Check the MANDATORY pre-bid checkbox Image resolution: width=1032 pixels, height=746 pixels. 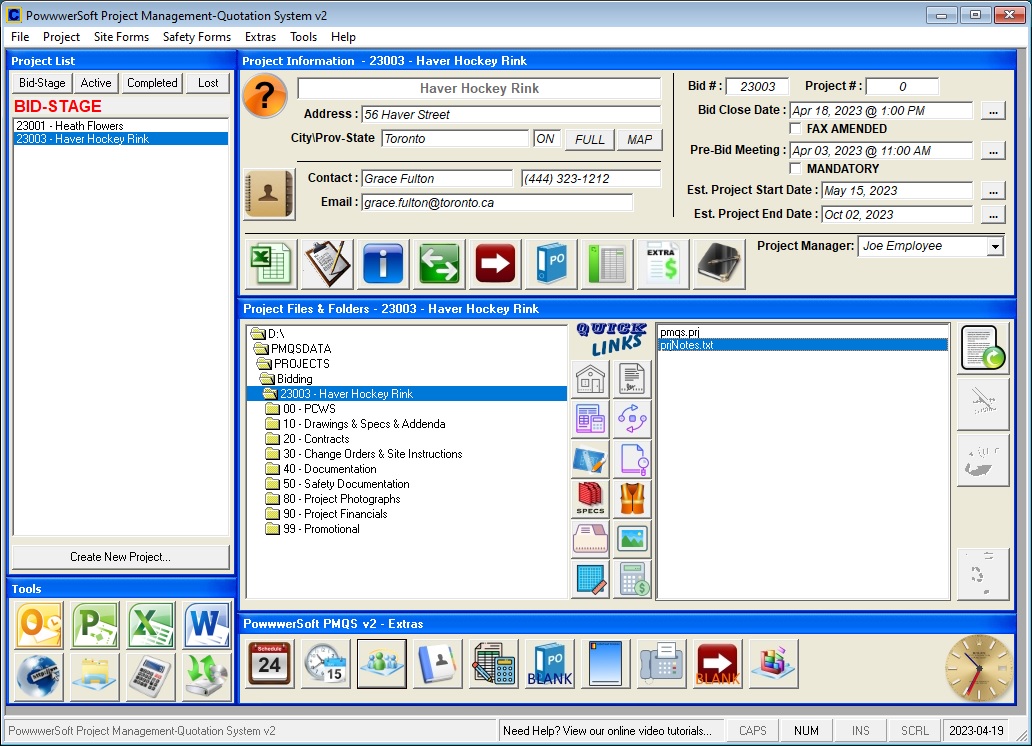[796, 169]
